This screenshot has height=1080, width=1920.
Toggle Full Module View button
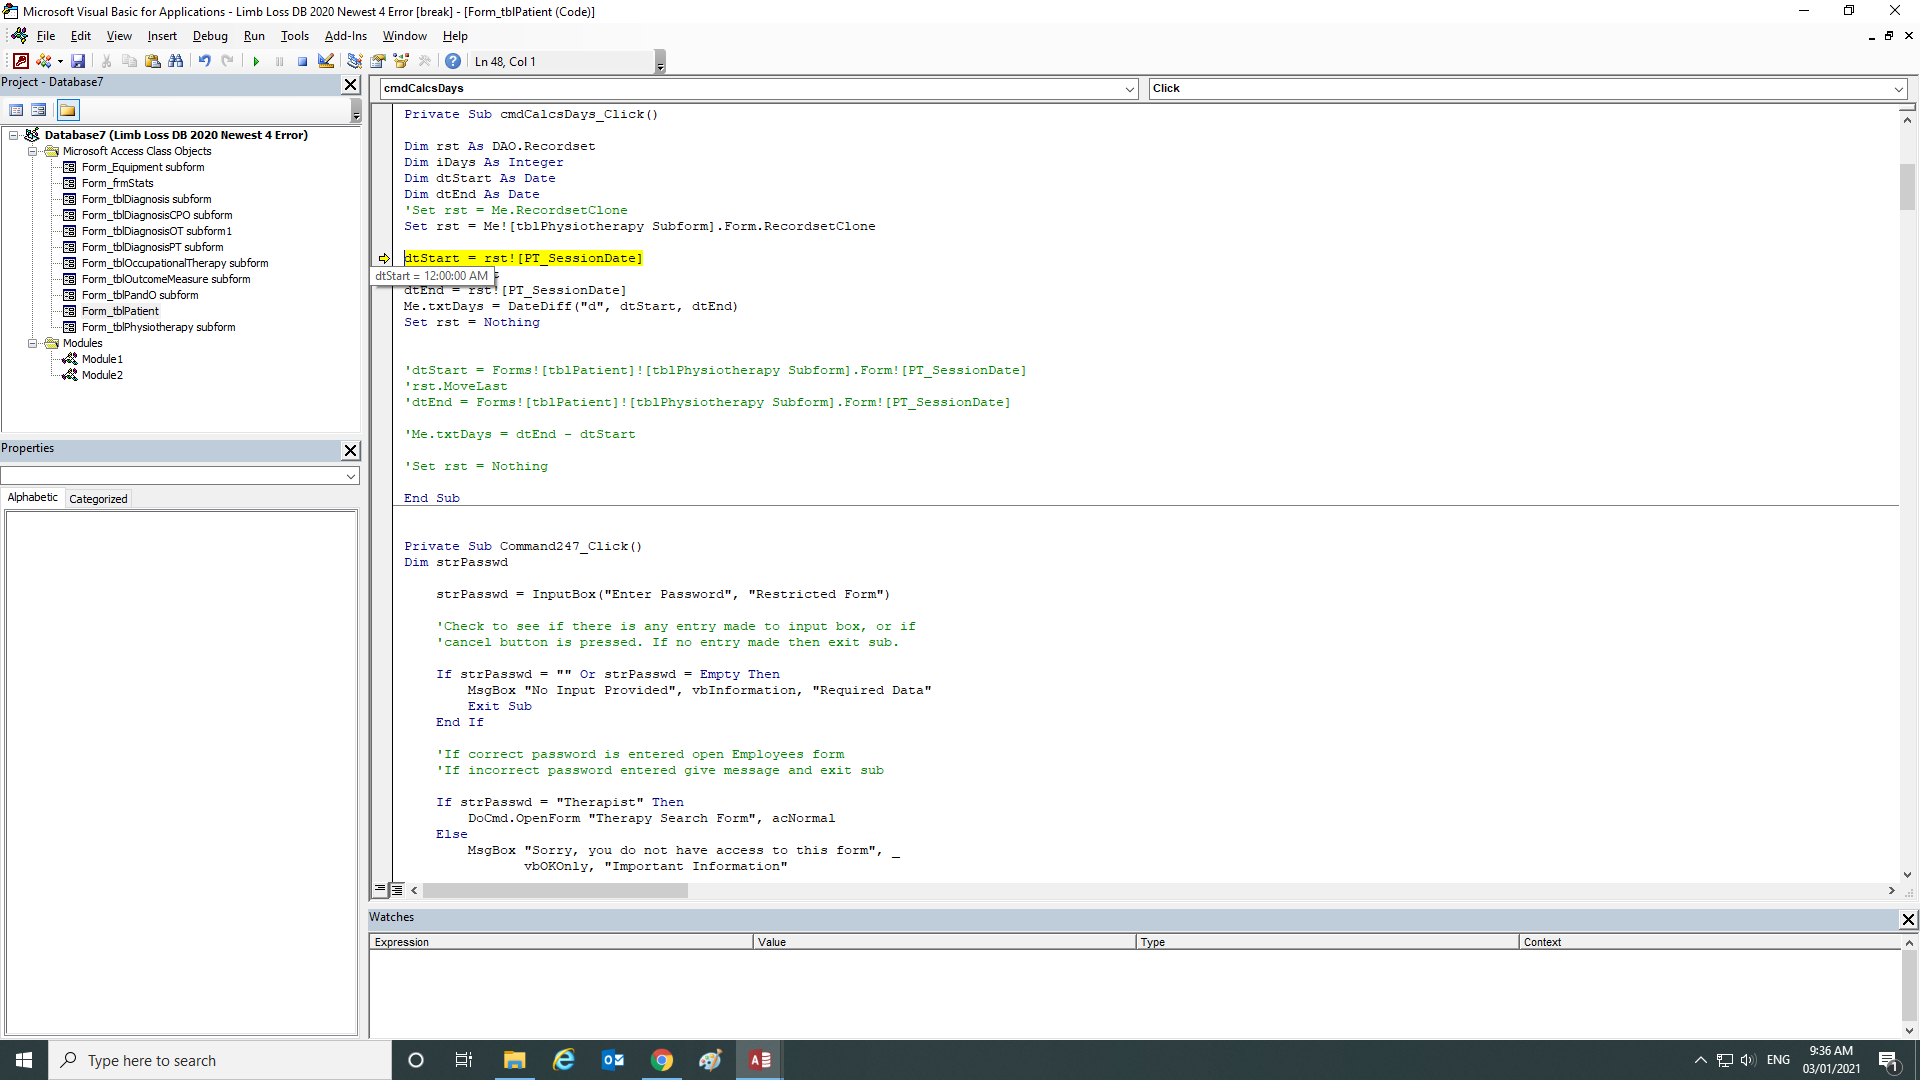(x=396, y=889)
